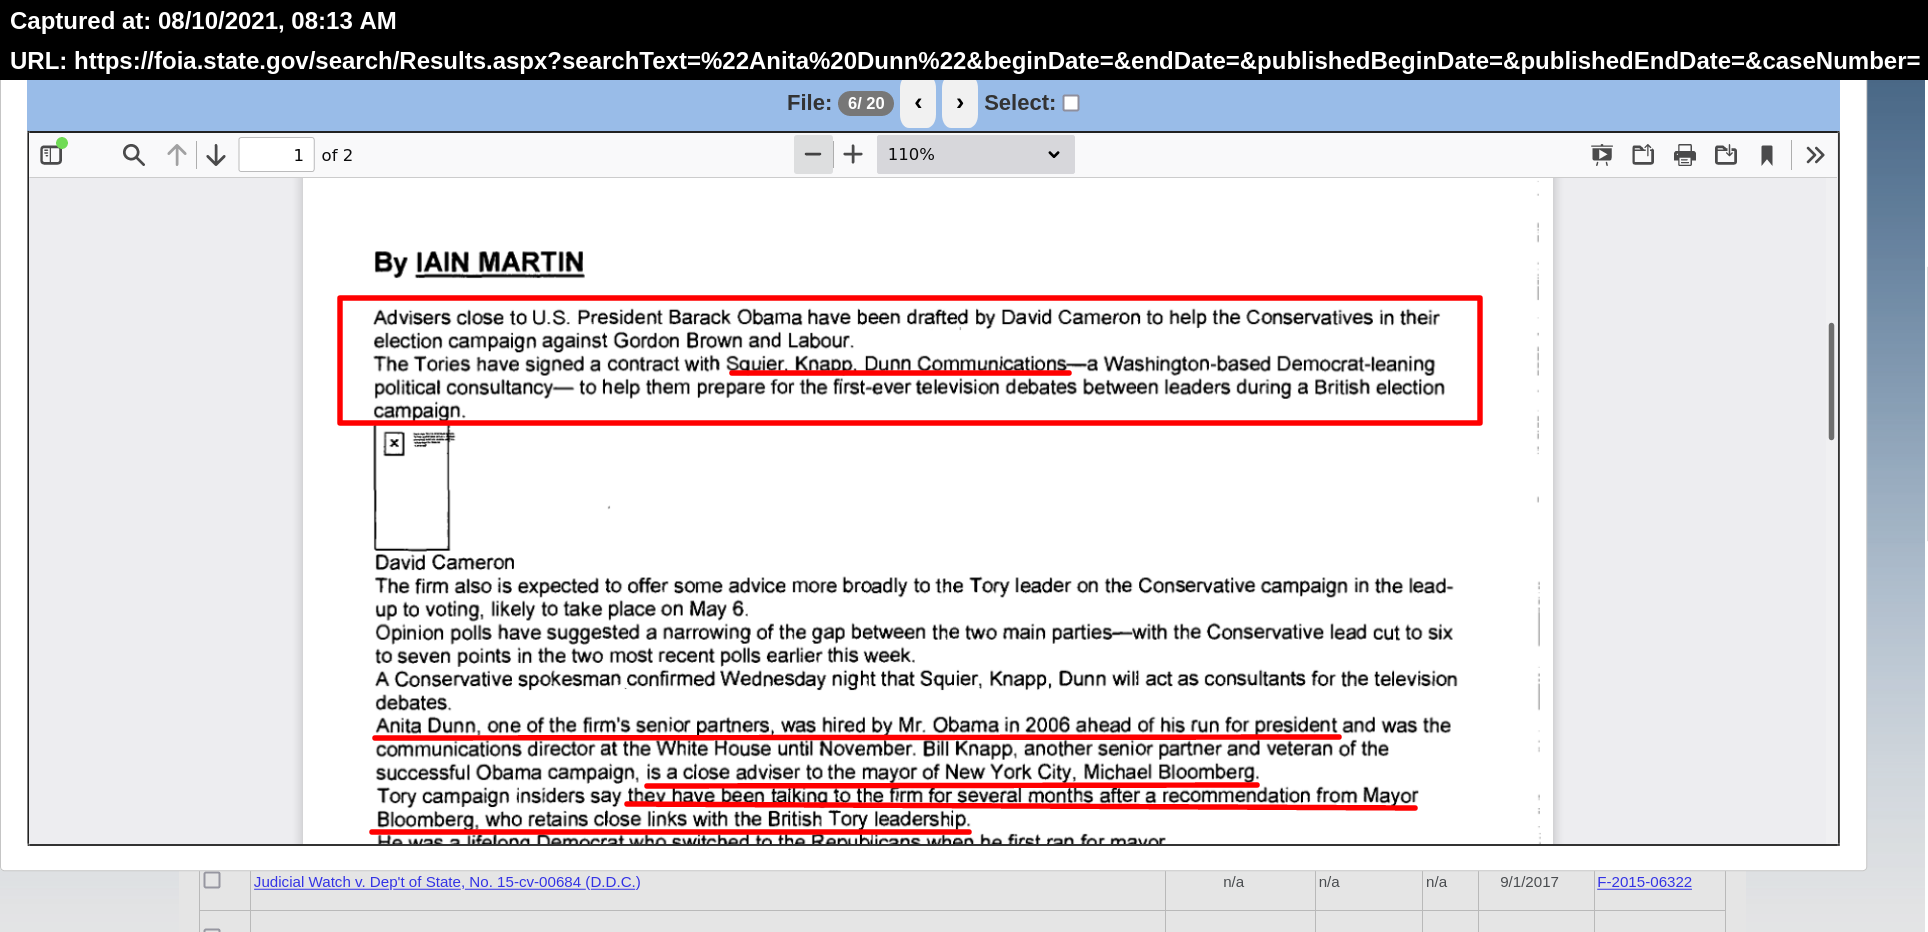The height and width of the screenshot is (932, 1928).
Task: Print the document using the printer icon
Action: point(1685,155)
